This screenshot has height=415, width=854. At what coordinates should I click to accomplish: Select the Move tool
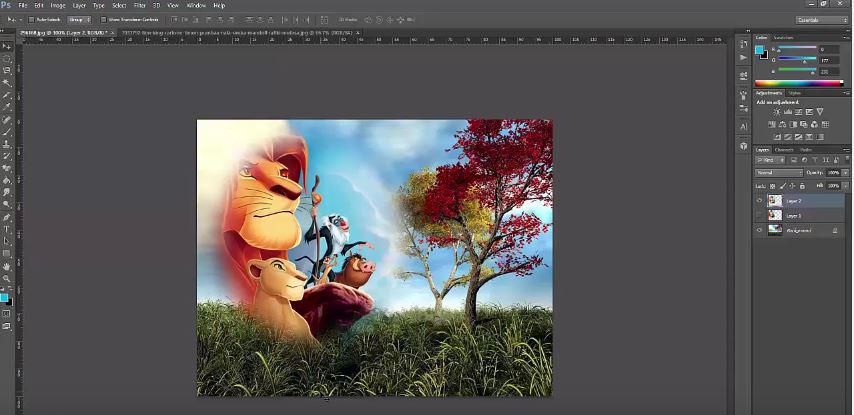point(7,47)
